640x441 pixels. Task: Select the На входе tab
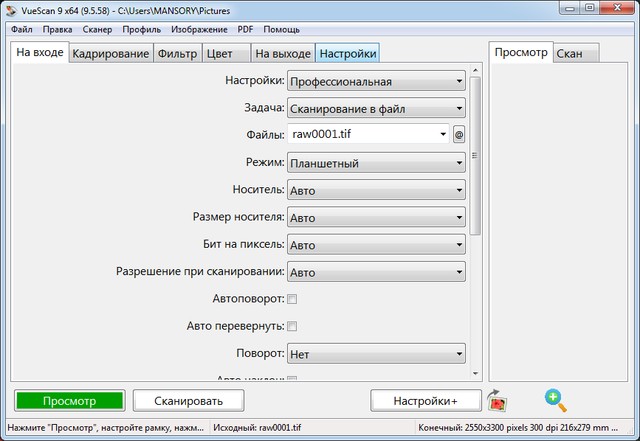point(40,52)
